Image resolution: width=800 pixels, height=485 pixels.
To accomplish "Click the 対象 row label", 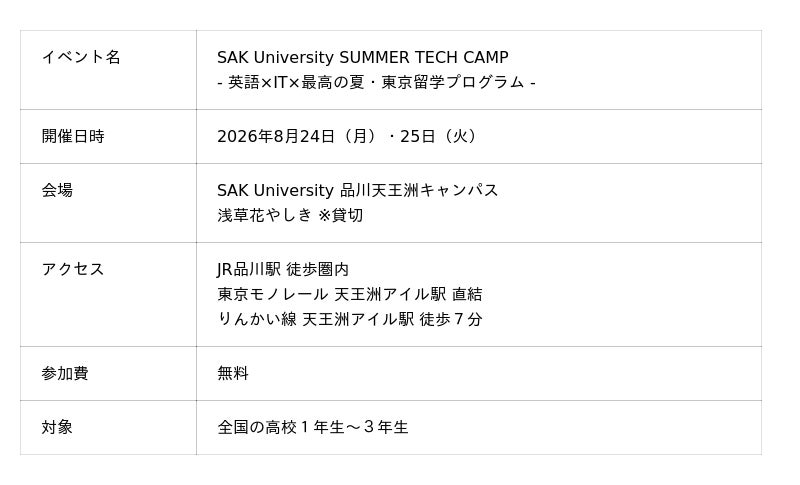I will (x=57, y=427).
